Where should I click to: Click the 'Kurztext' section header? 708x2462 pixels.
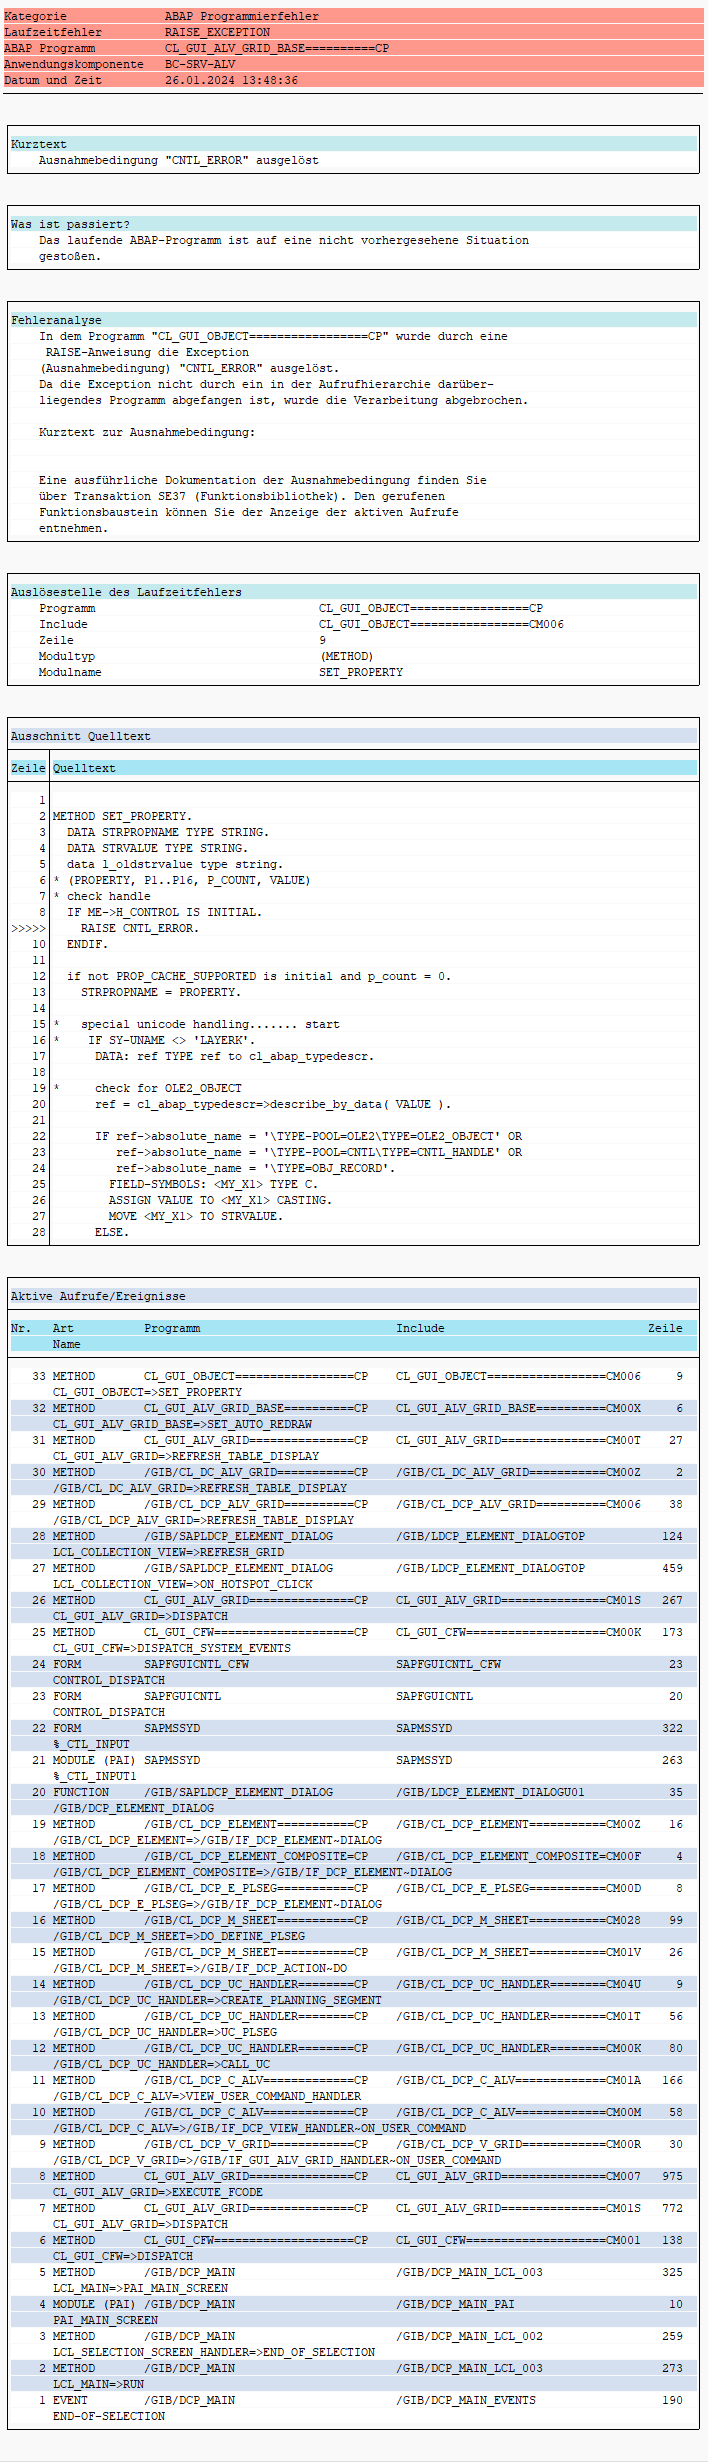point(39,144)
